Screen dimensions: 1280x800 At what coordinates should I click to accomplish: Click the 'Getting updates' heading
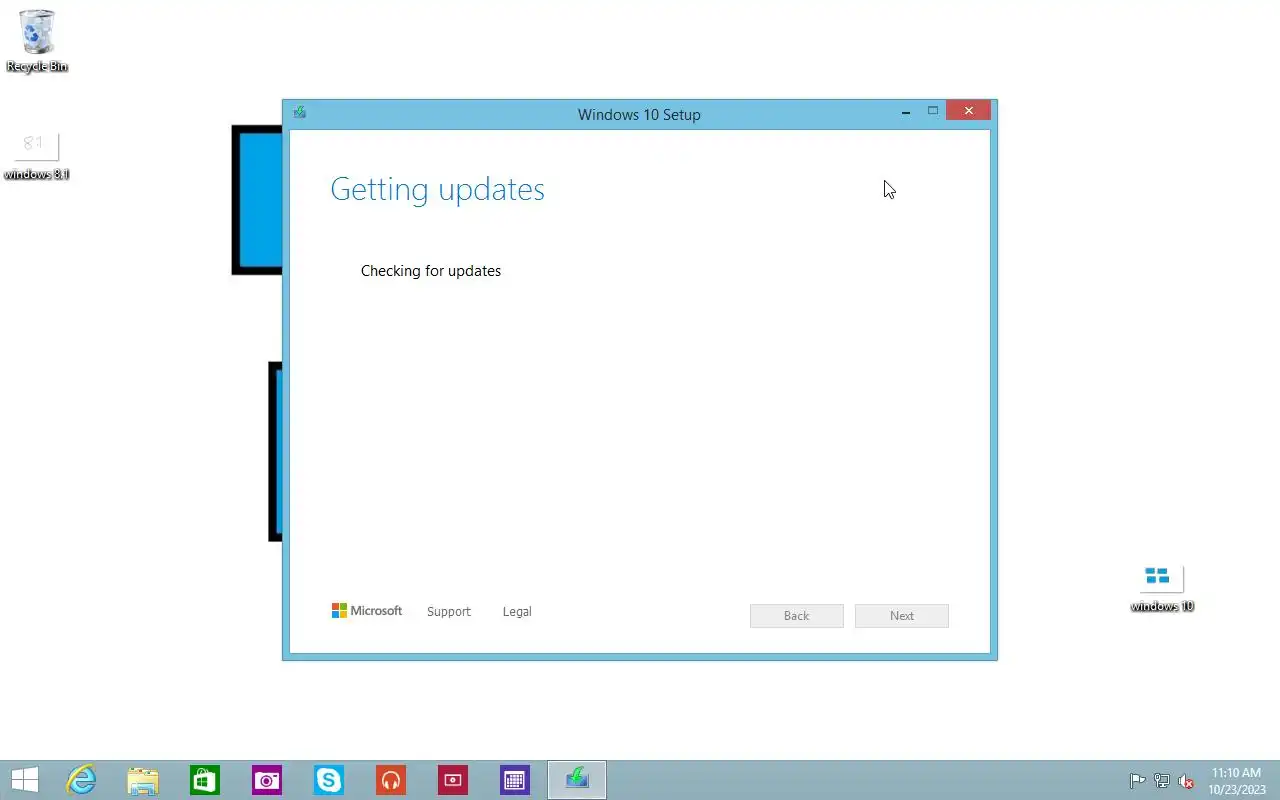coord(437,189)
